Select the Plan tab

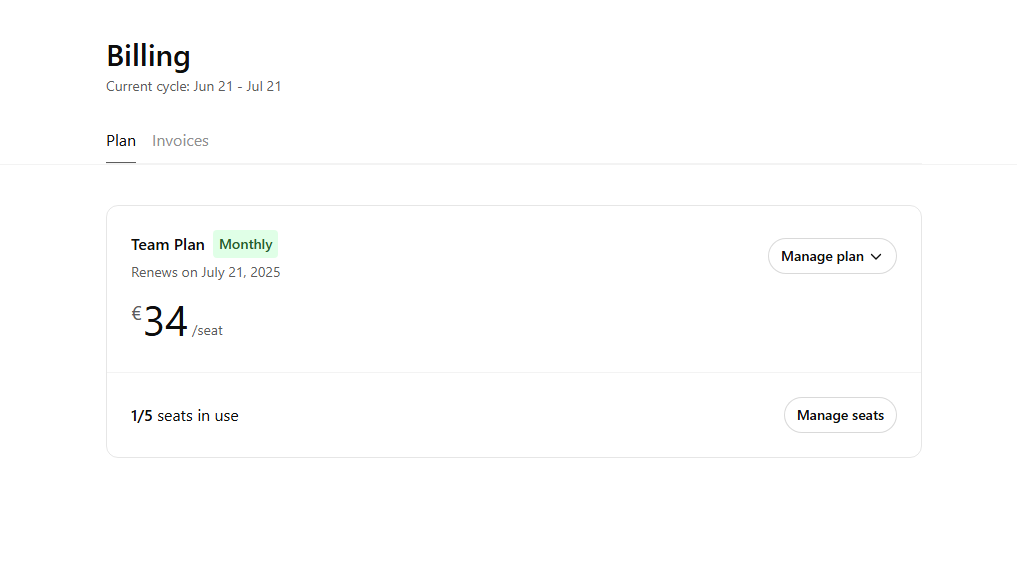[x=121, y=141]
